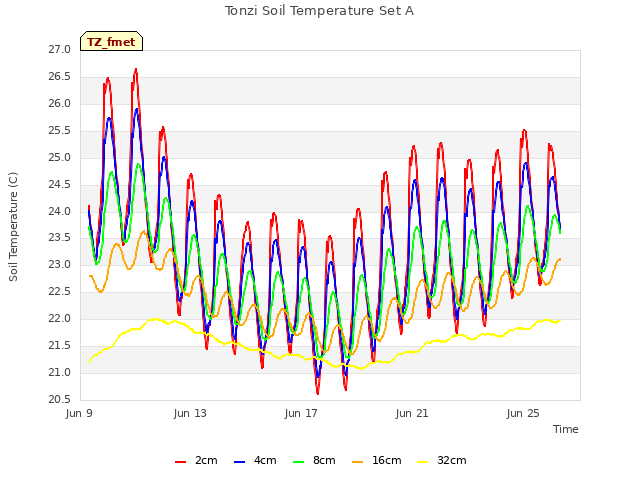The image size is (640, 480).
Task: Click the 22.5 y-axis tick label
Action: (x=60, y=292)
